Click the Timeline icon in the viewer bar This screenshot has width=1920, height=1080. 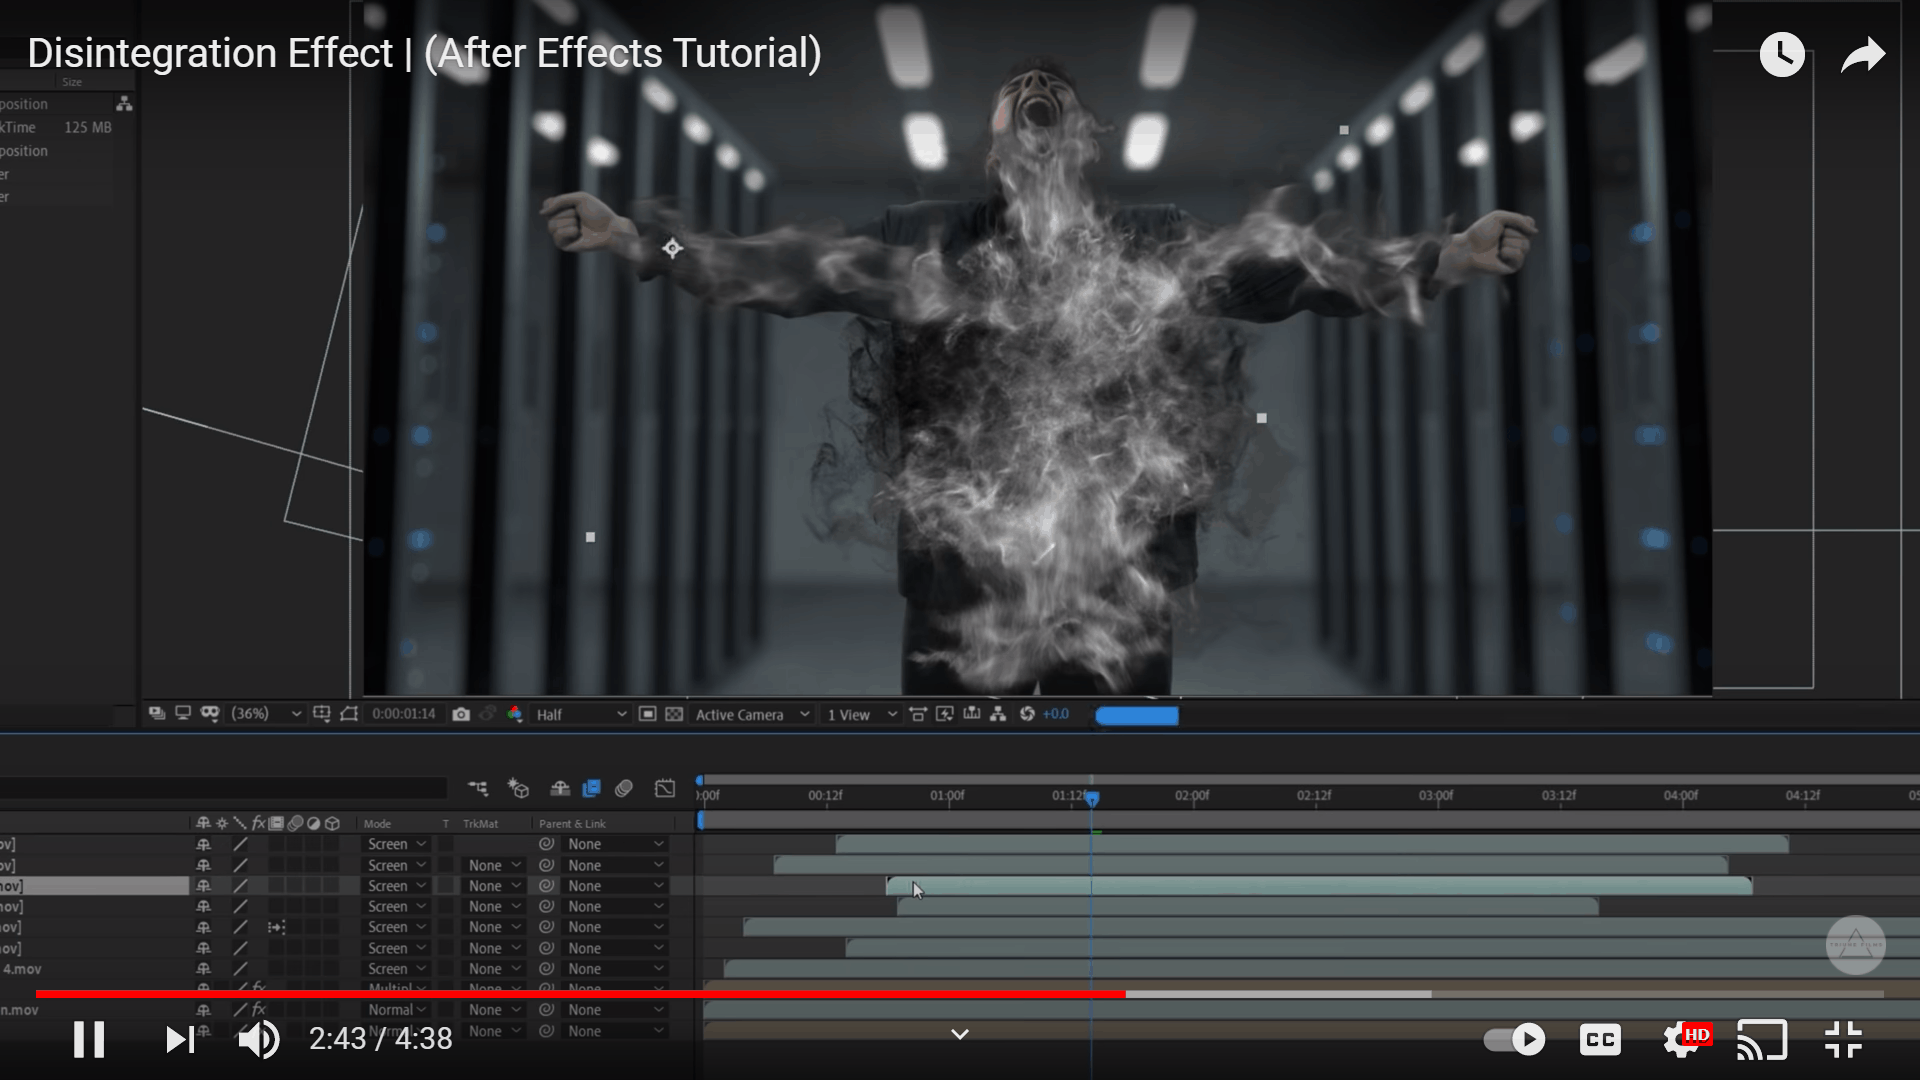(971, 714)
